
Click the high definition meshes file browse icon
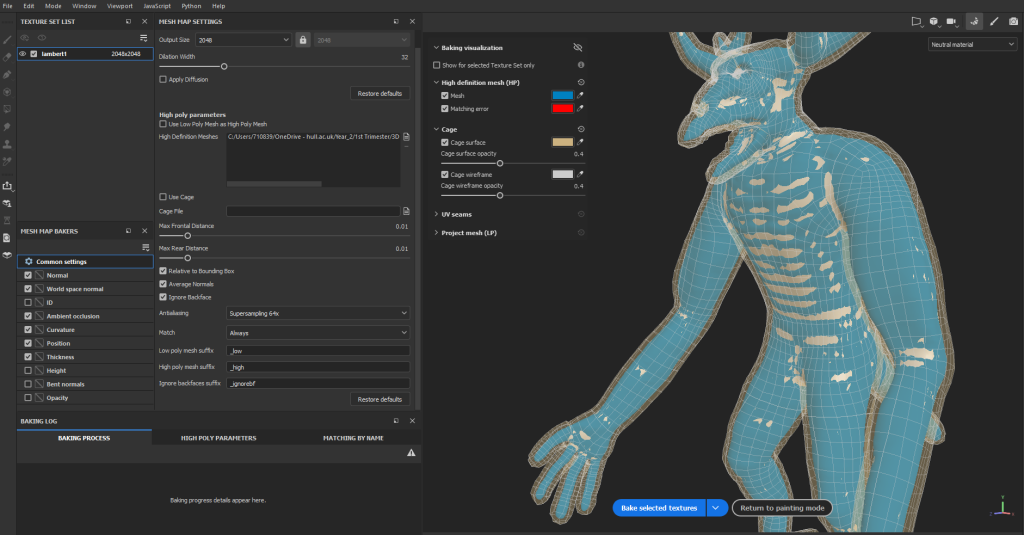point(406,136)
